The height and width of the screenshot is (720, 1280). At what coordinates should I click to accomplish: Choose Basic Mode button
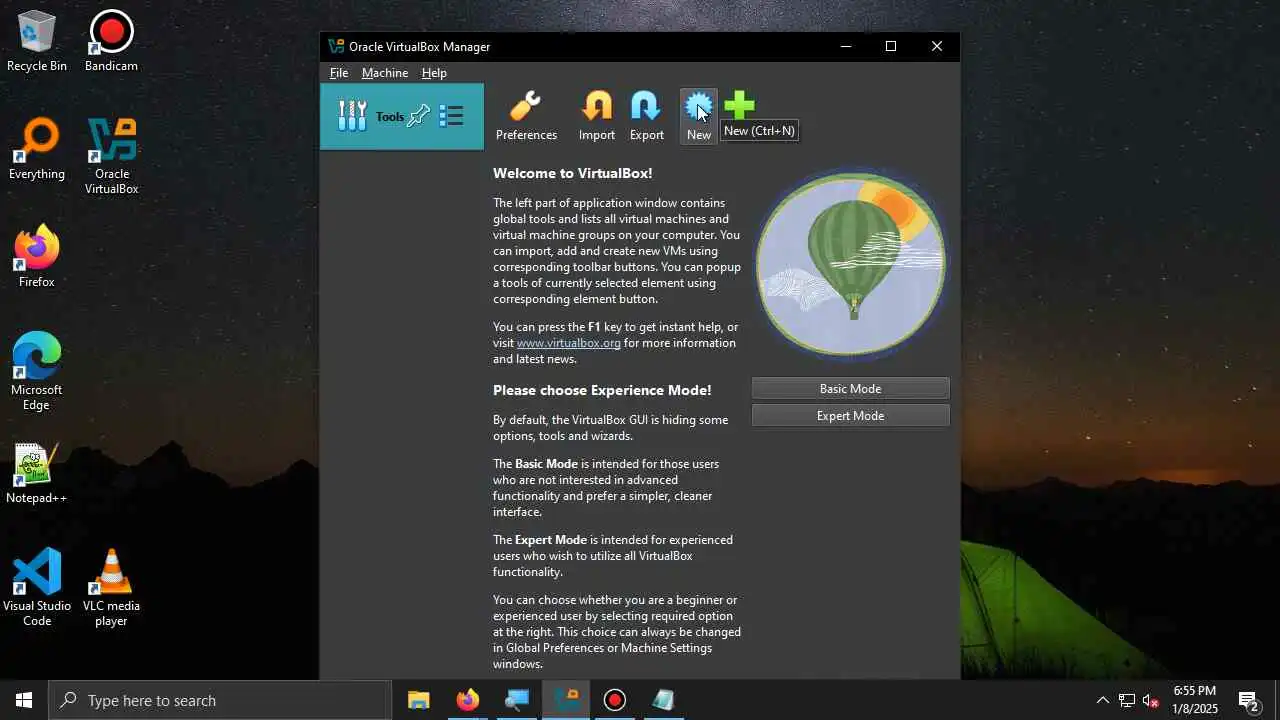click(x=850, y=388)
